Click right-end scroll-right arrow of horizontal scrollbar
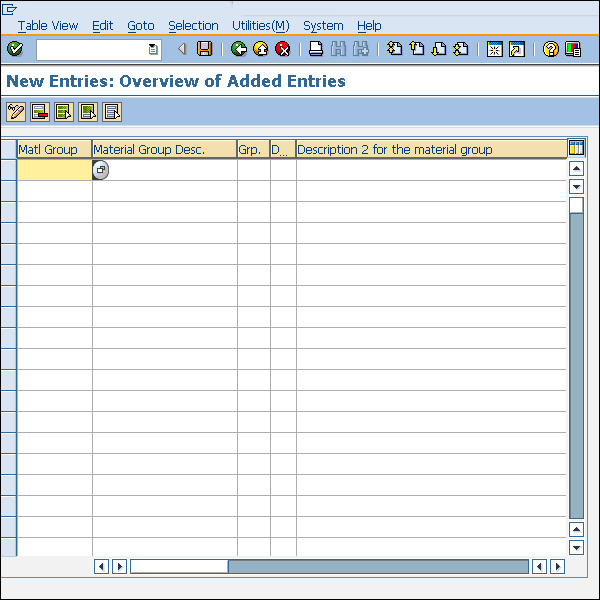 [x=558, y=566]
